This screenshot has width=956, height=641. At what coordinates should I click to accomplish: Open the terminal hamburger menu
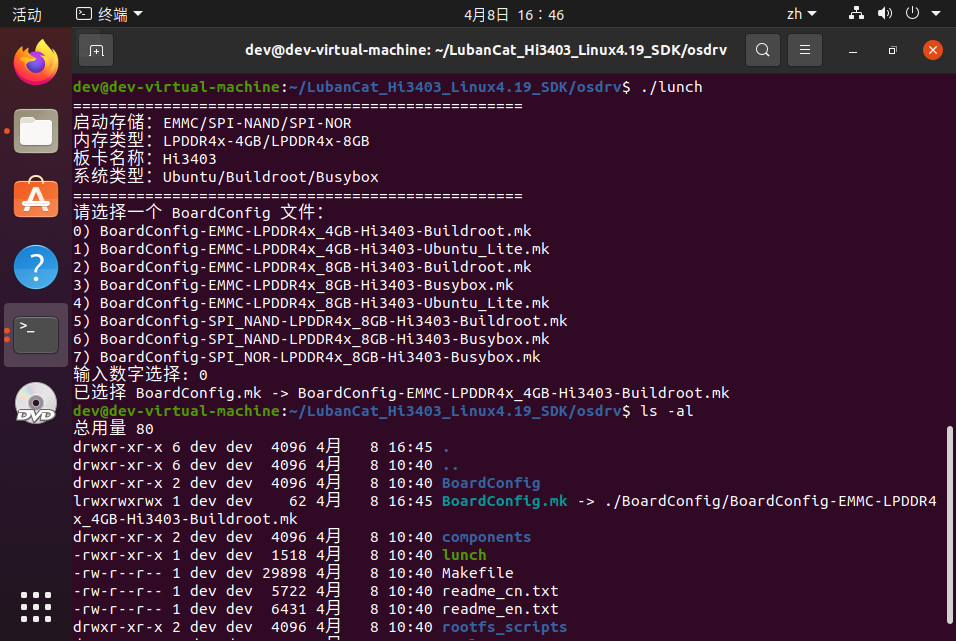(805, 49)
